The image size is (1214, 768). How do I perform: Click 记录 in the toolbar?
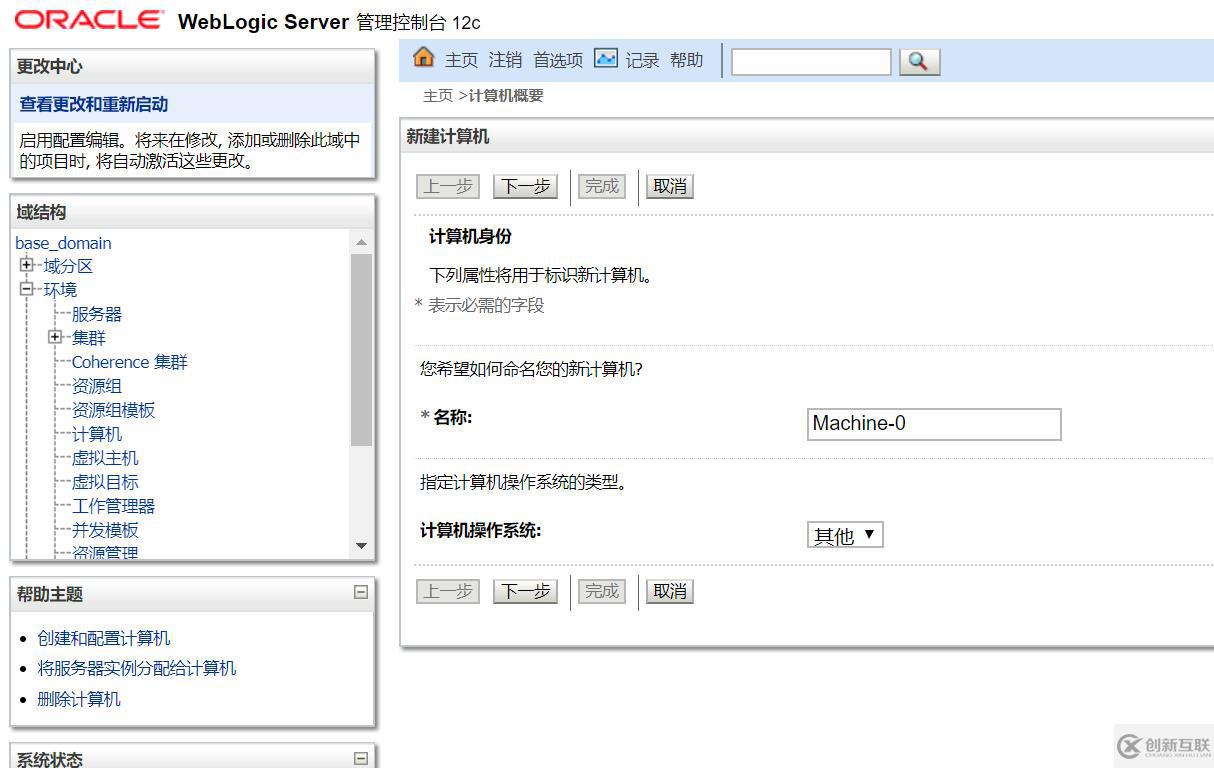coord(642,60)
